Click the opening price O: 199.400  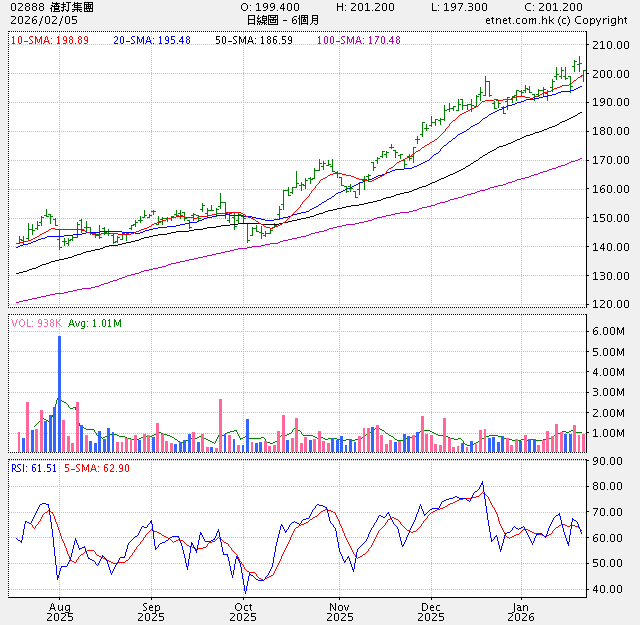point(270,7)
